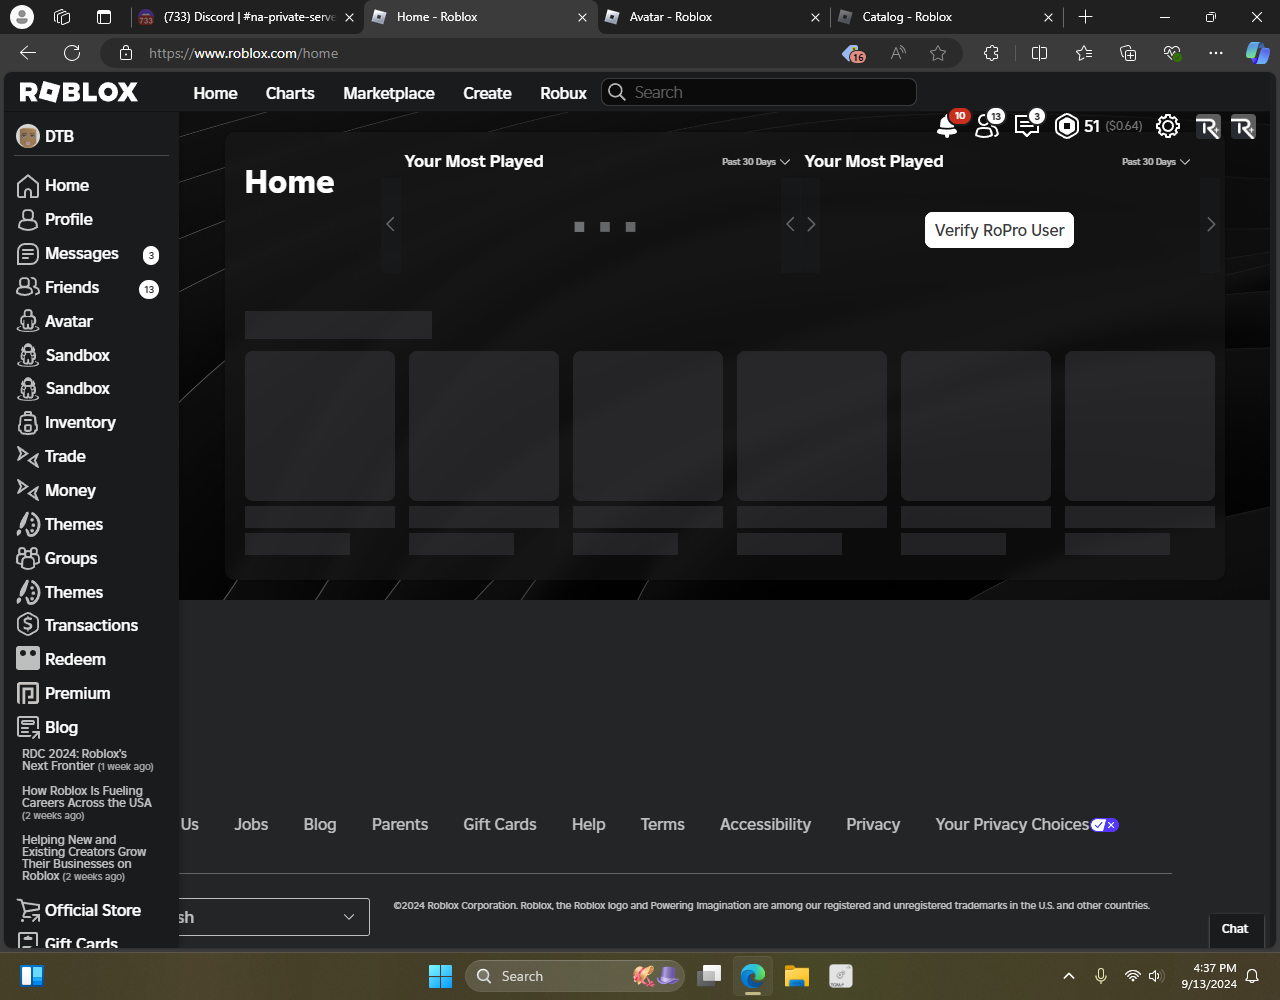Open 'How Roblox Is Fueling Careers' blog post
The width and height of the screenshot is (1280, 1000).
[x=87, y=803]
